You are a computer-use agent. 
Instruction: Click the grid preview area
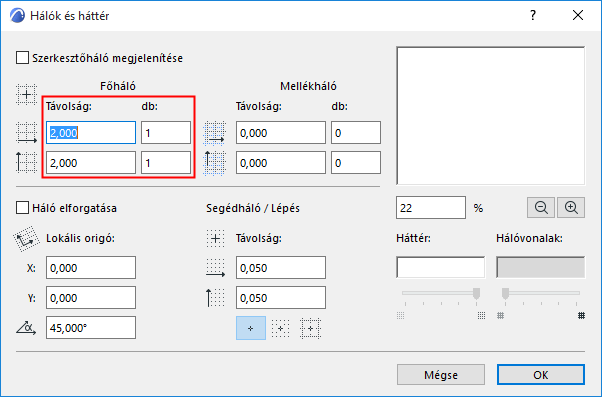tap(491, 116)
